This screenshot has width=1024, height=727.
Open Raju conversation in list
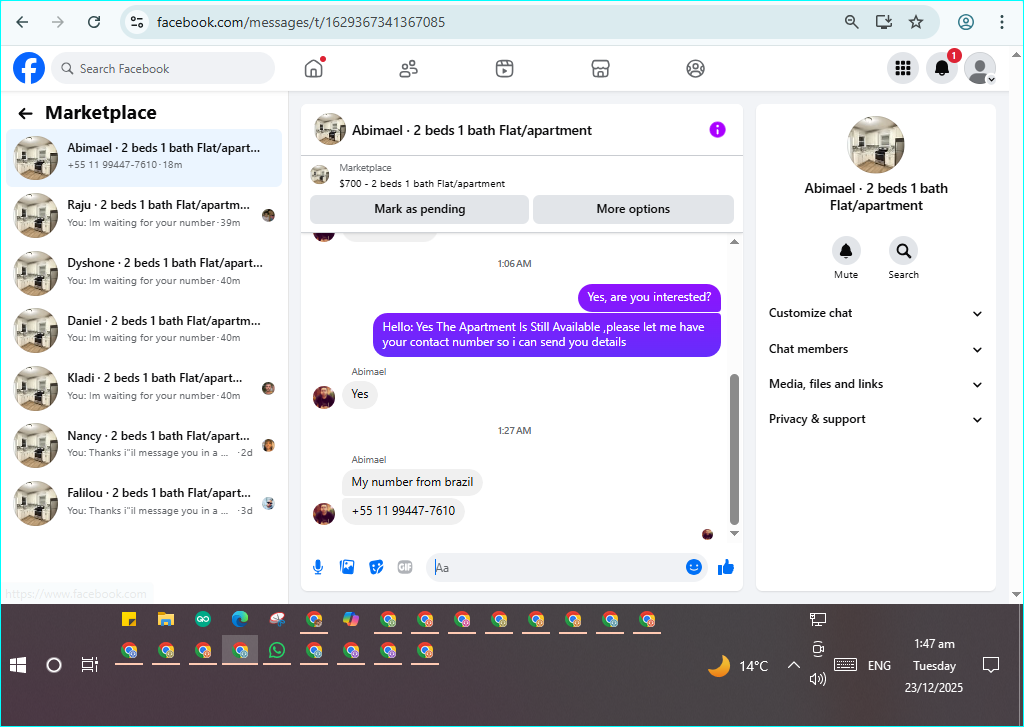point(144,215)
